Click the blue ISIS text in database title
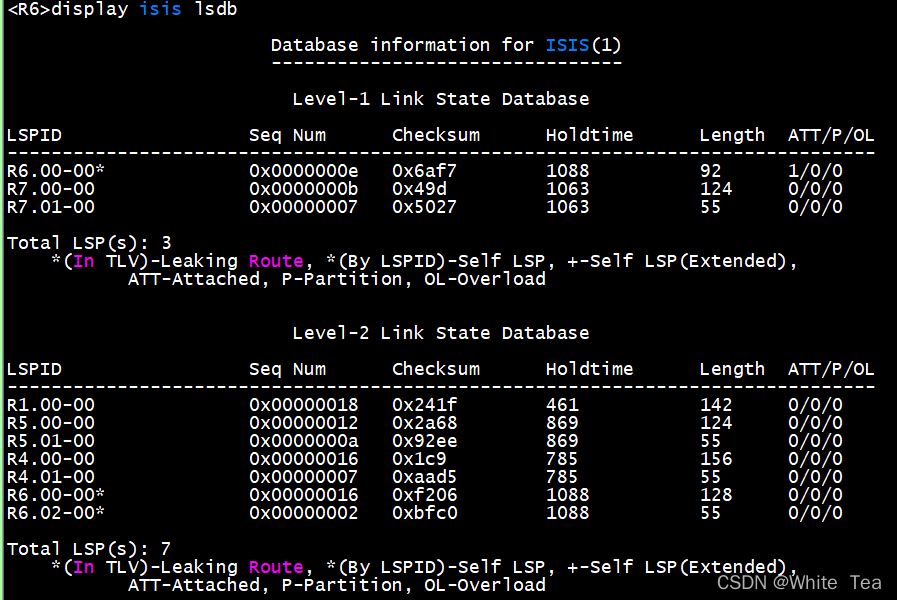The image size is (897, 600). 567,45
